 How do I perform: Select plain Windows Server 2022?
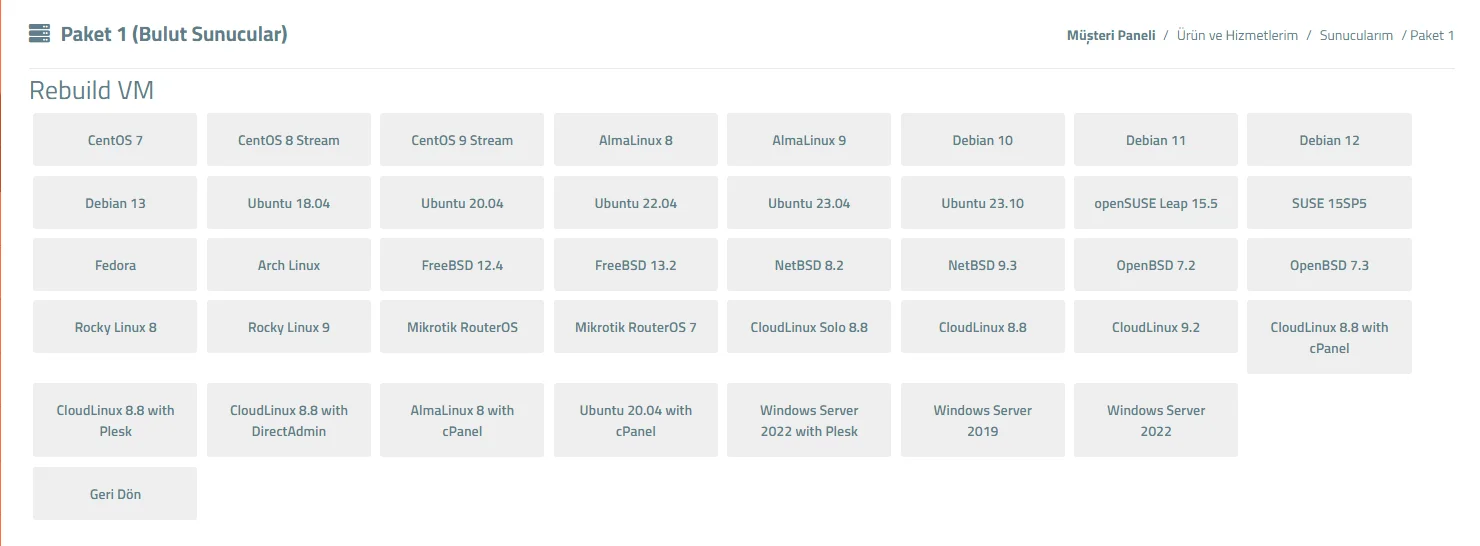[x=1156, y=420]
